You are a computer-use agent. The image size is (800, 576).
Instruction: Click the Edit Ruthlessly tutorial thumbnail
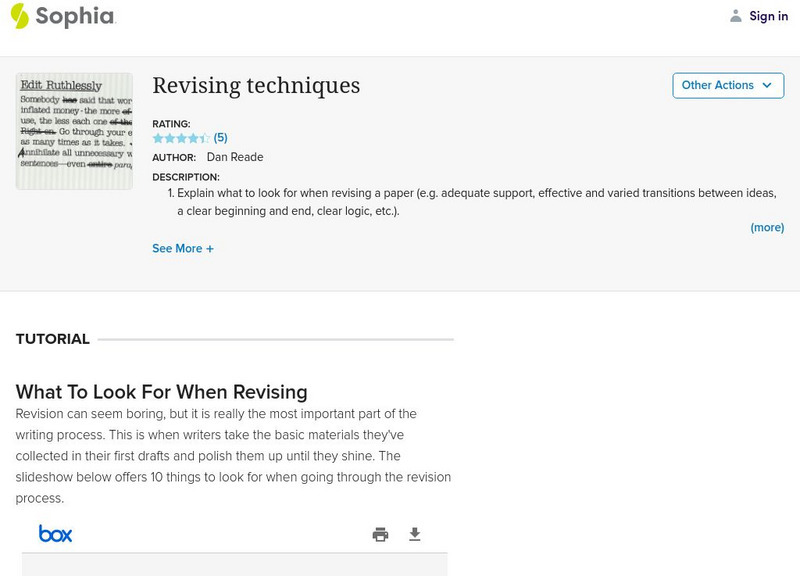point(74,131)
